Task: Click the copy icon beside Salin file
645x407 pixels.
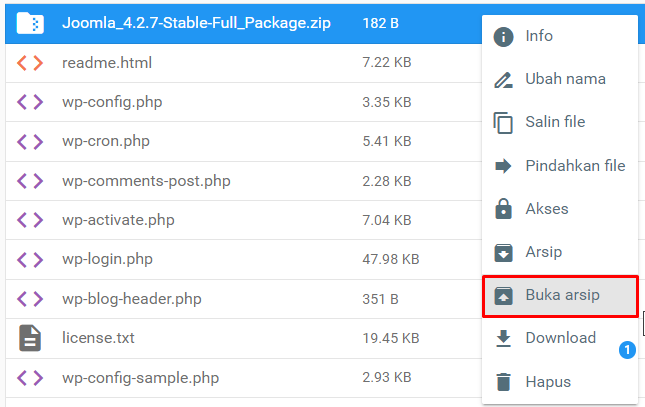Action: [504, 122]
